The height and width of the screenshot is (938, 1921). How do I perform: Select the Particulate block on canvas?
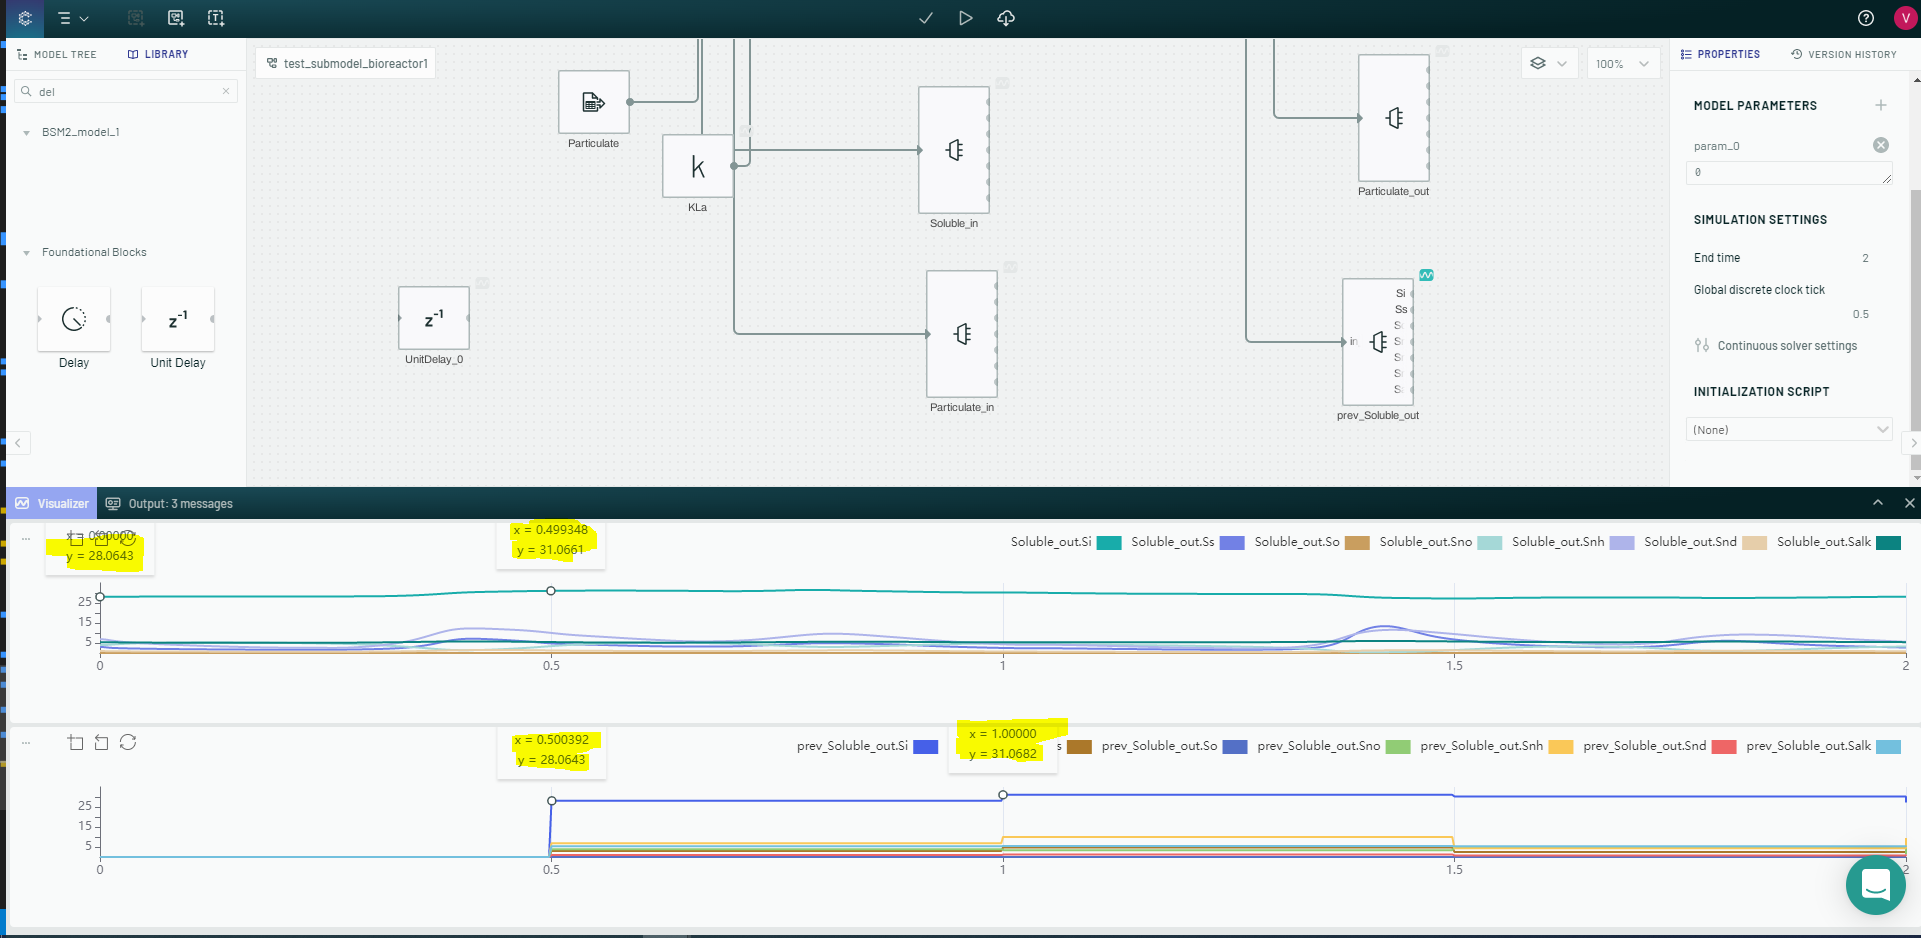tap(594, 102)
